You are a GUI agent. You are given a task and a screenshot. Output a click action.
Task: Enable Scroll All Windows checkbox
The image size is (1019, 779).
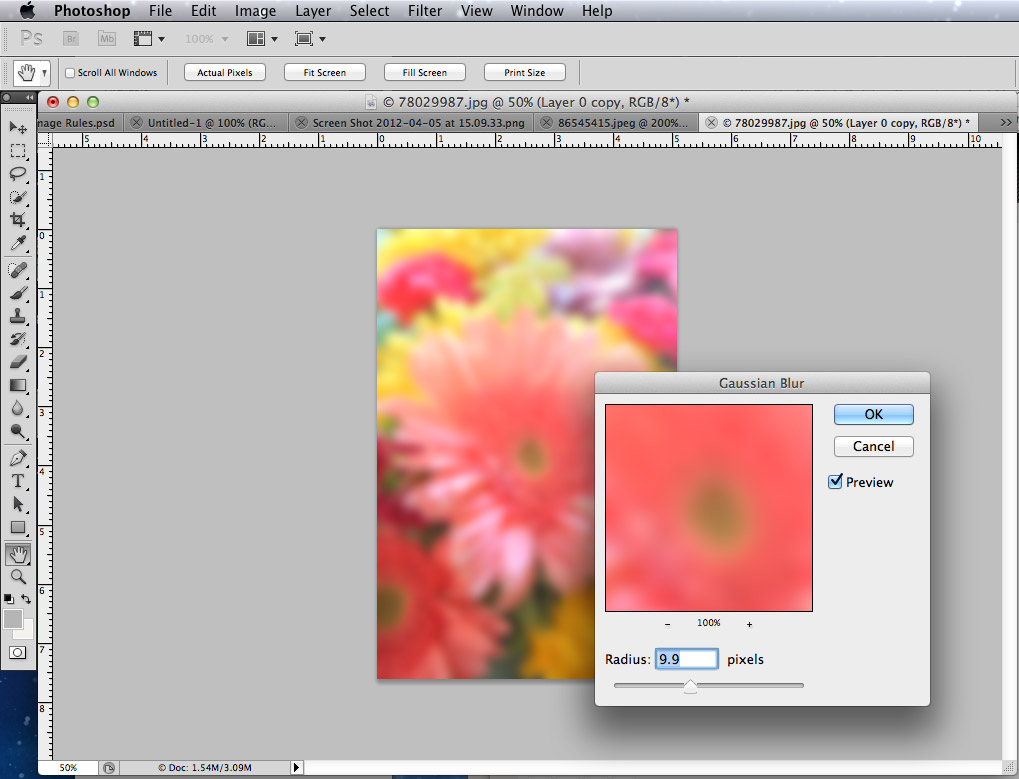pos(70,73)
